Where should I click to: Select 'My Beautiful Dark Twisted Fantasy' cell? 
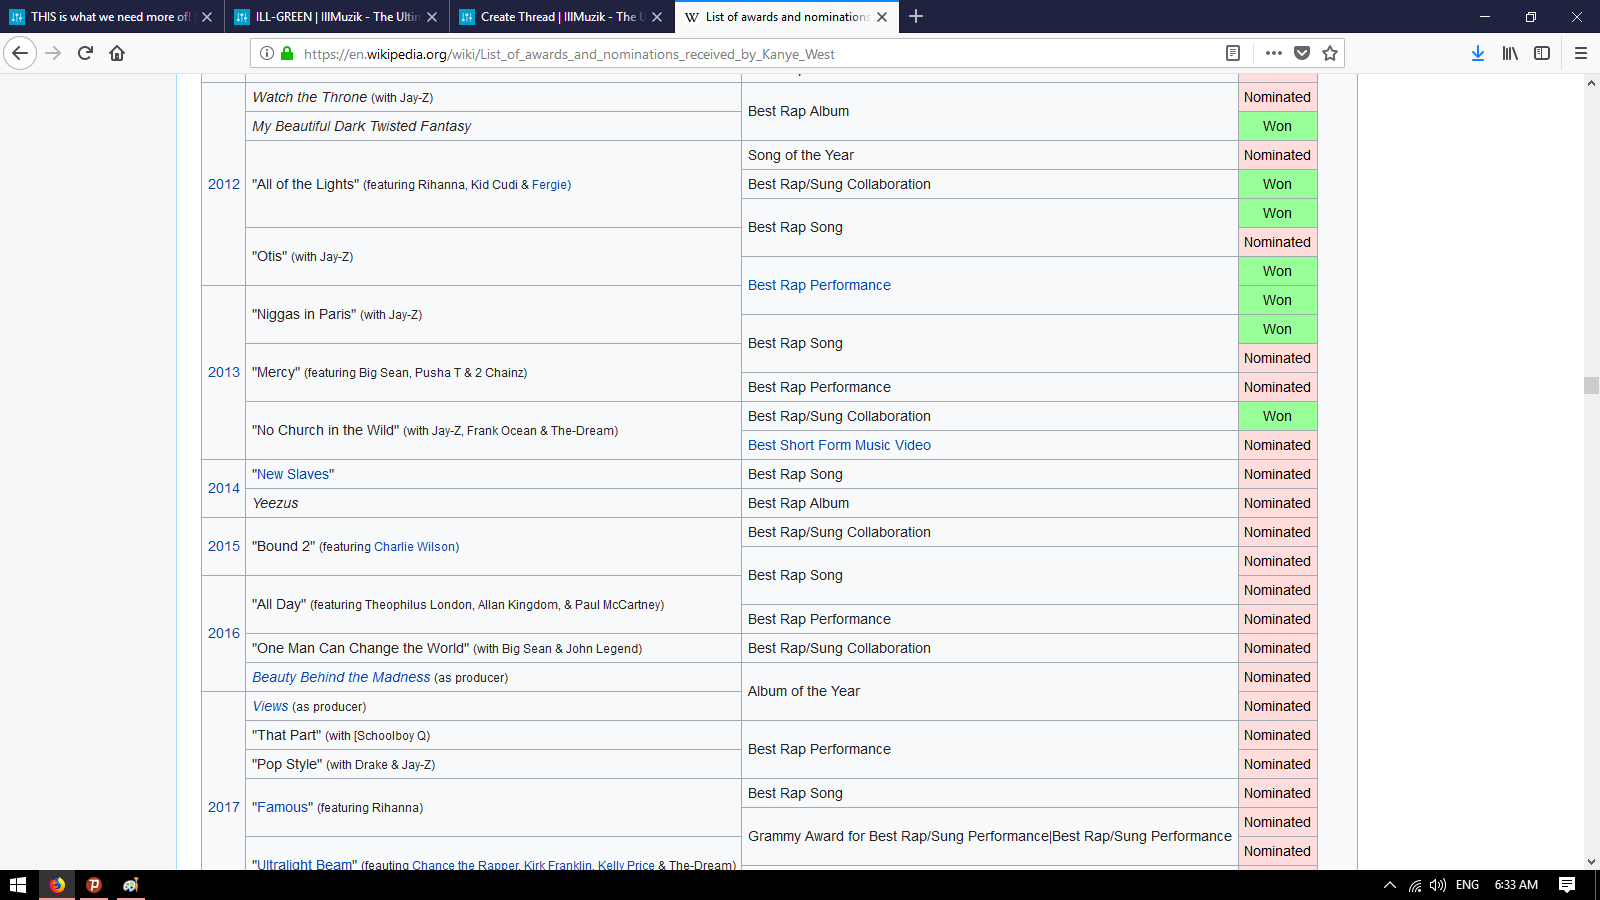tap(493, 126)
